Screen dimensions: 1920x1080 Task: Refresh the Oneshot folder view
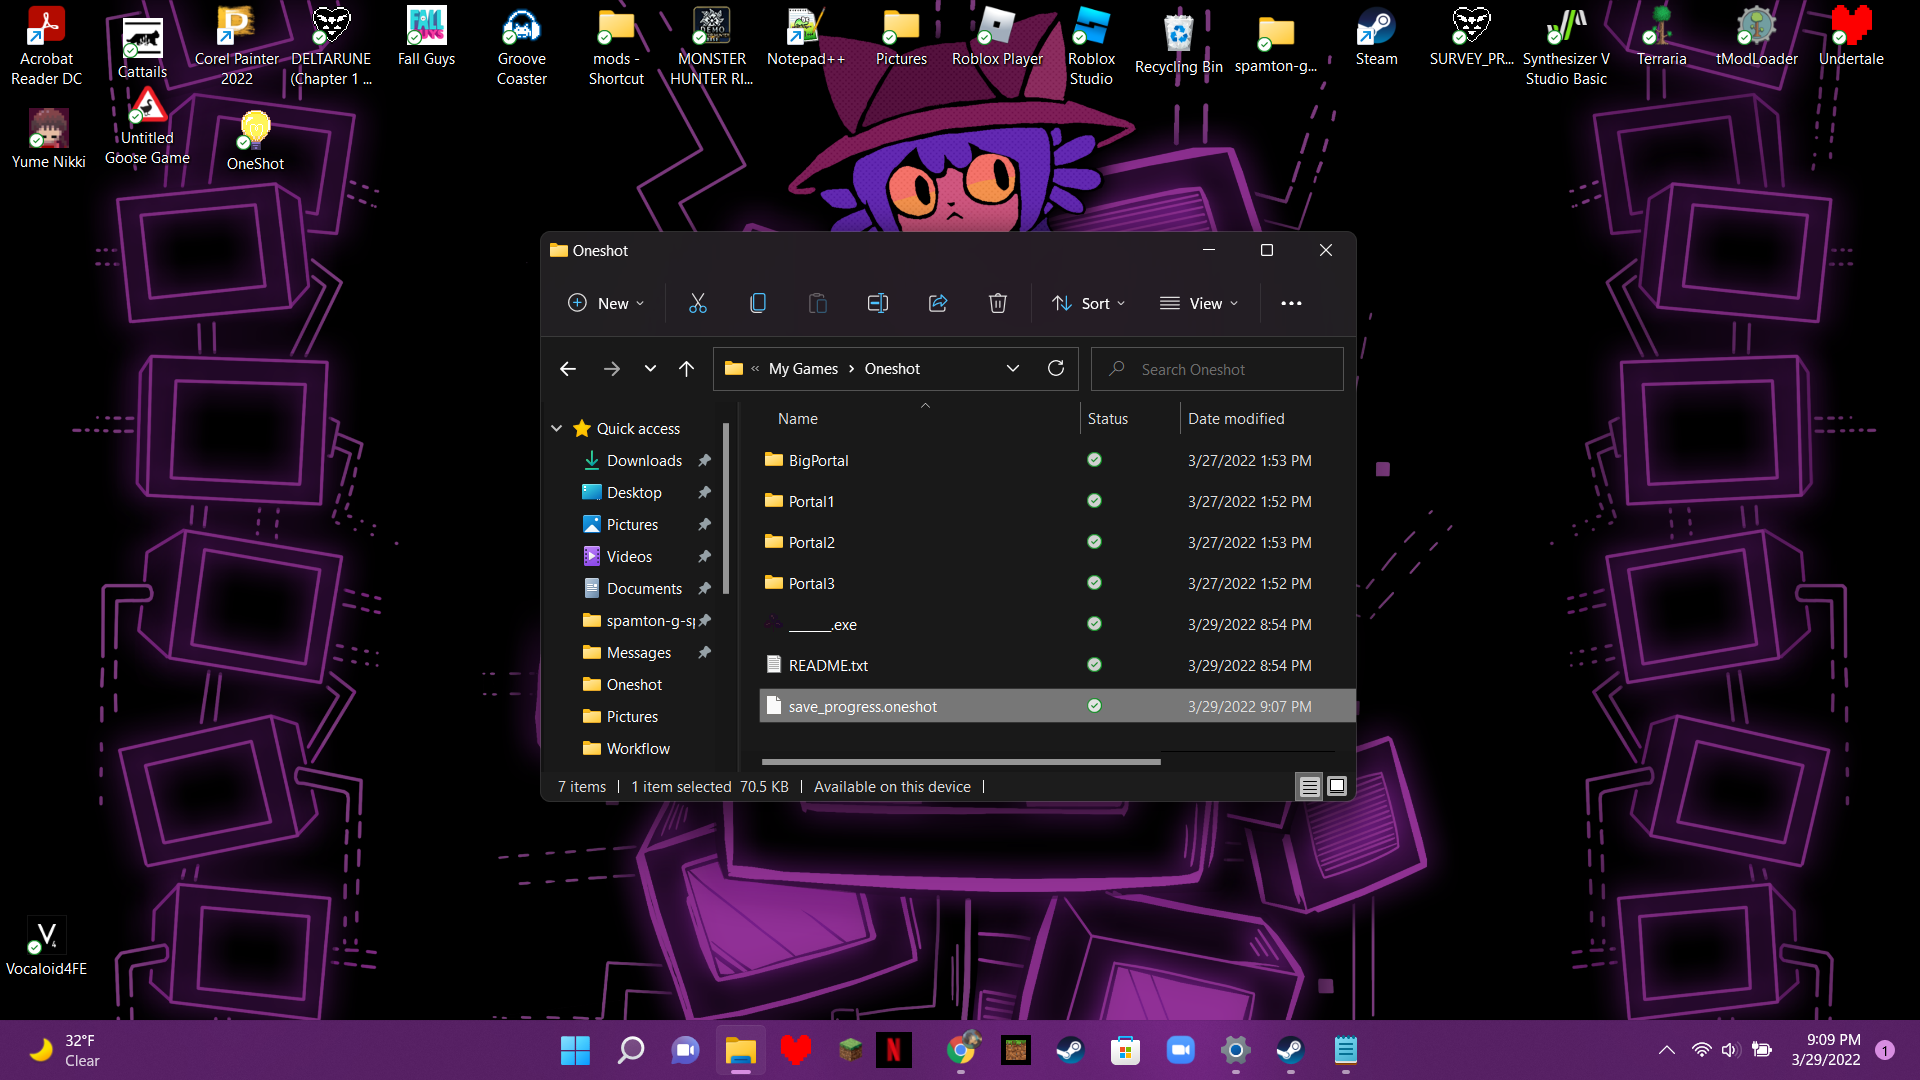click(1055, 369)
